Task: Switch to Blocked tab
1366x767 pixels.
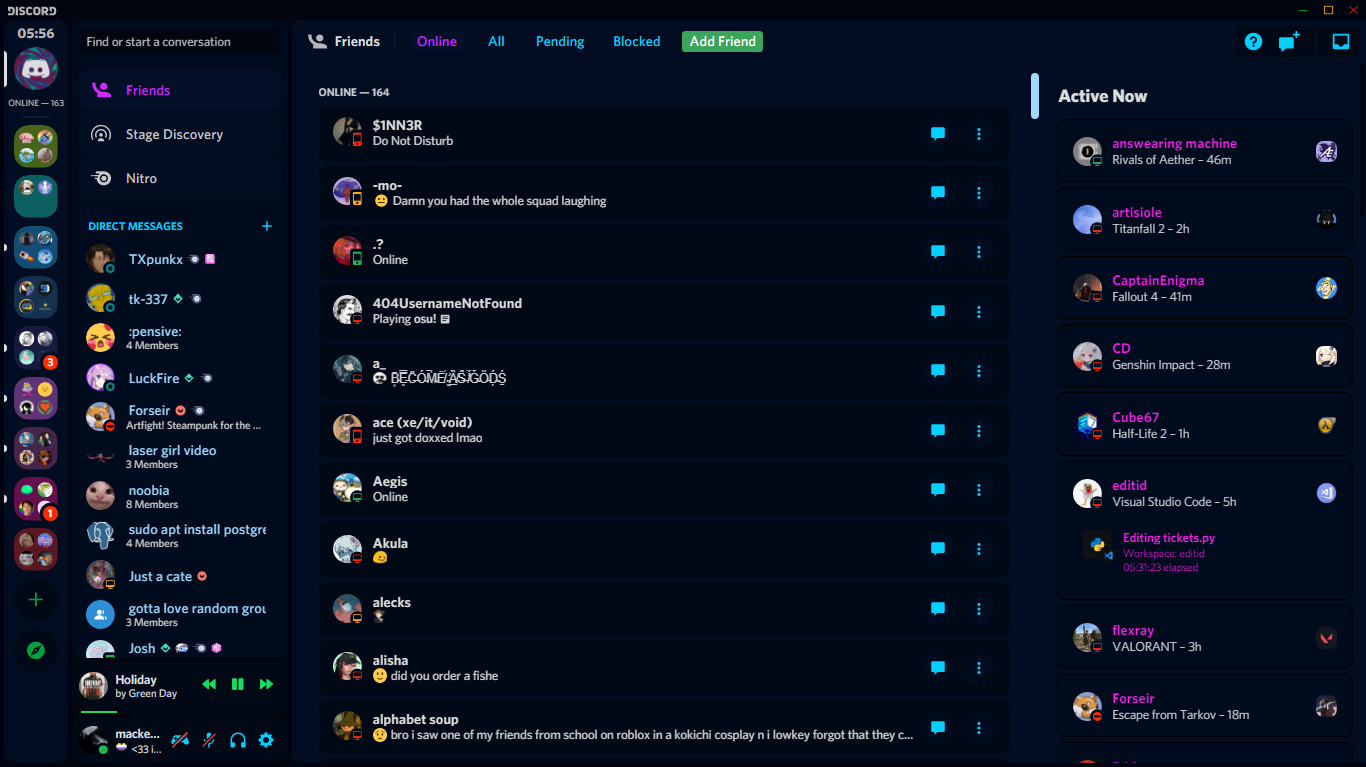Action: click(637, 42)
